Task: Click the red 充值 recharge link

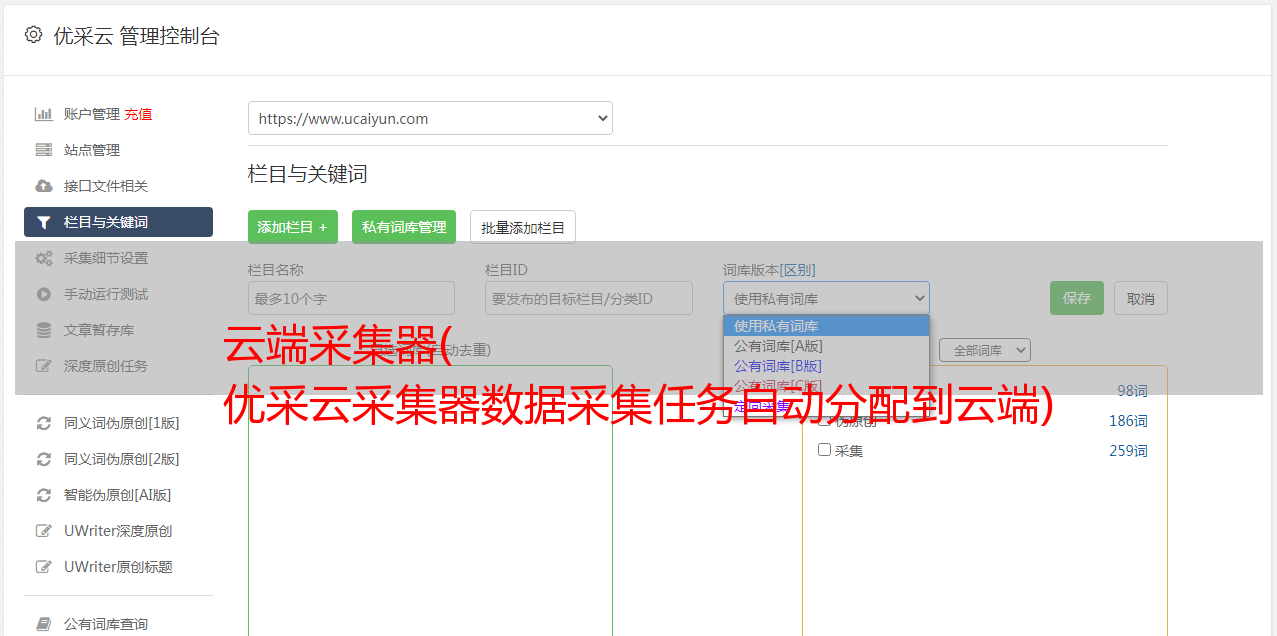Action: tap(138, 114)
